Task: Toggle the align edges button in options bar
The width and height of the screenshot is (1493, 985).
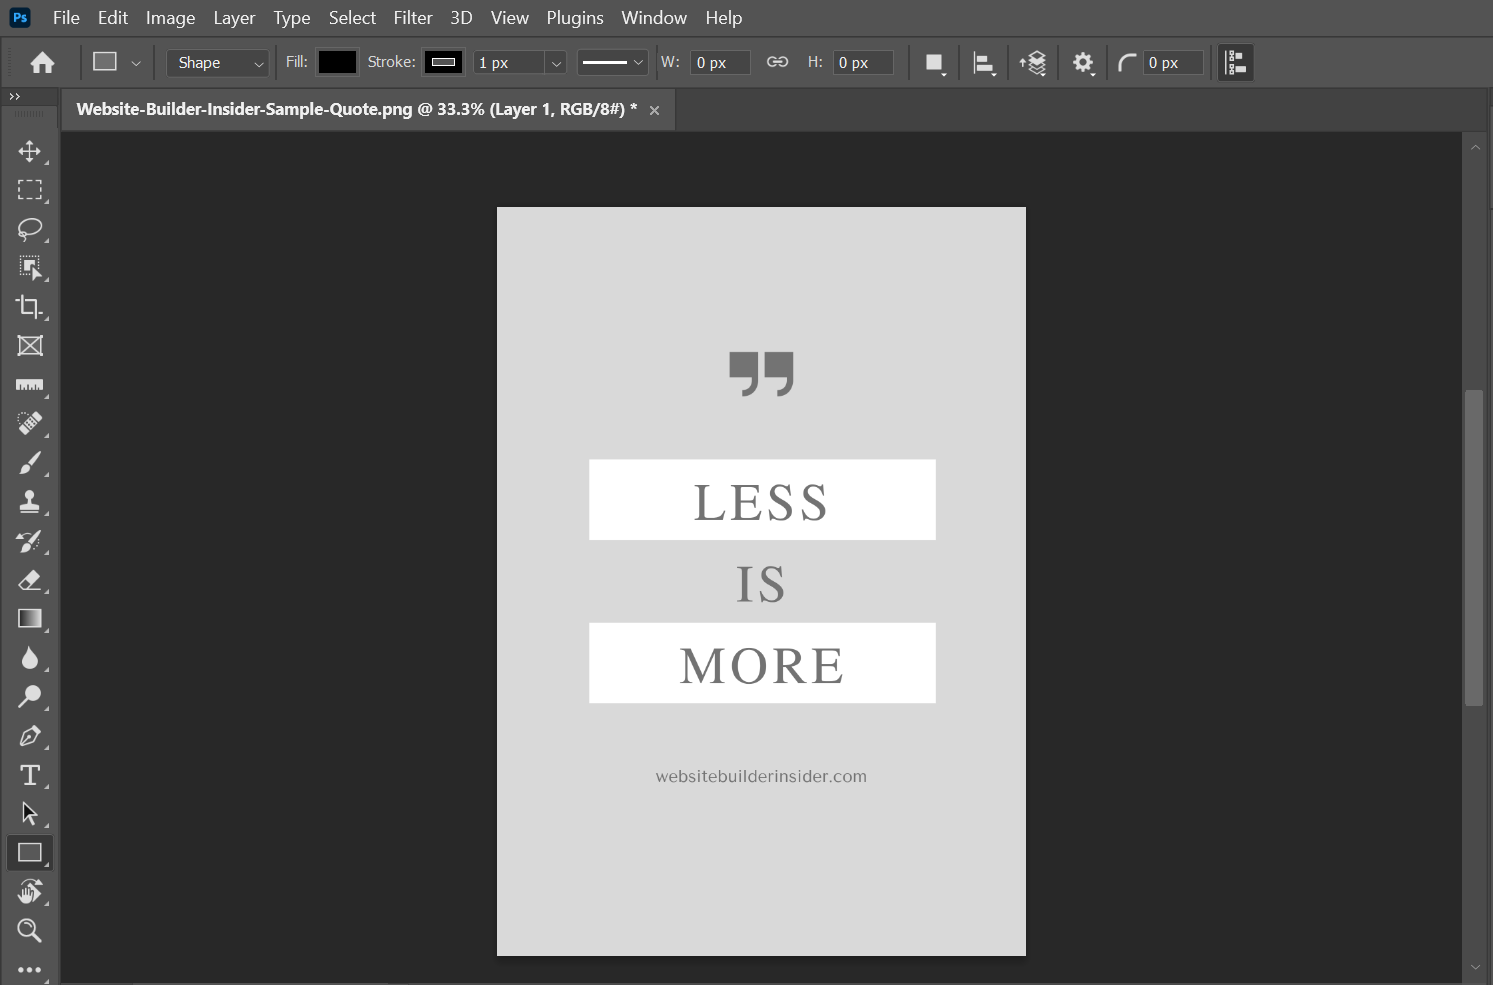Action: [x=1236, y=62]
